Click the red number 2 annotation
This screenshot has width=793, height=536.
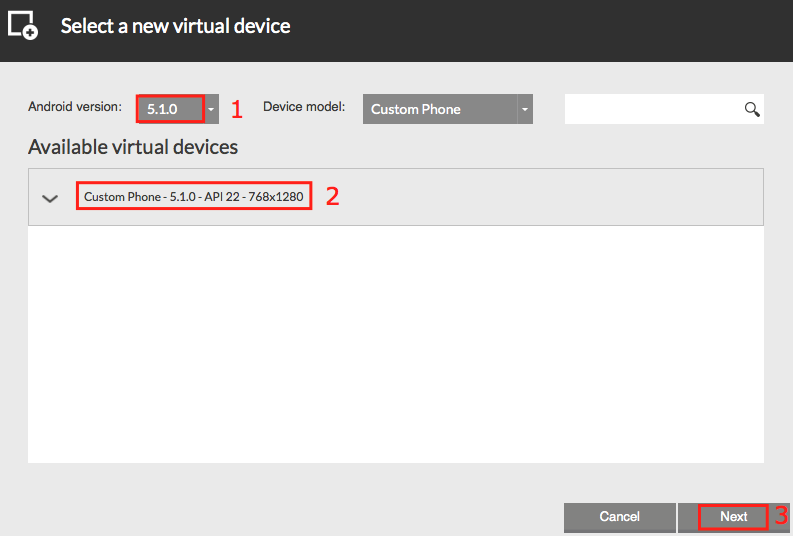[x=332, y=196]
